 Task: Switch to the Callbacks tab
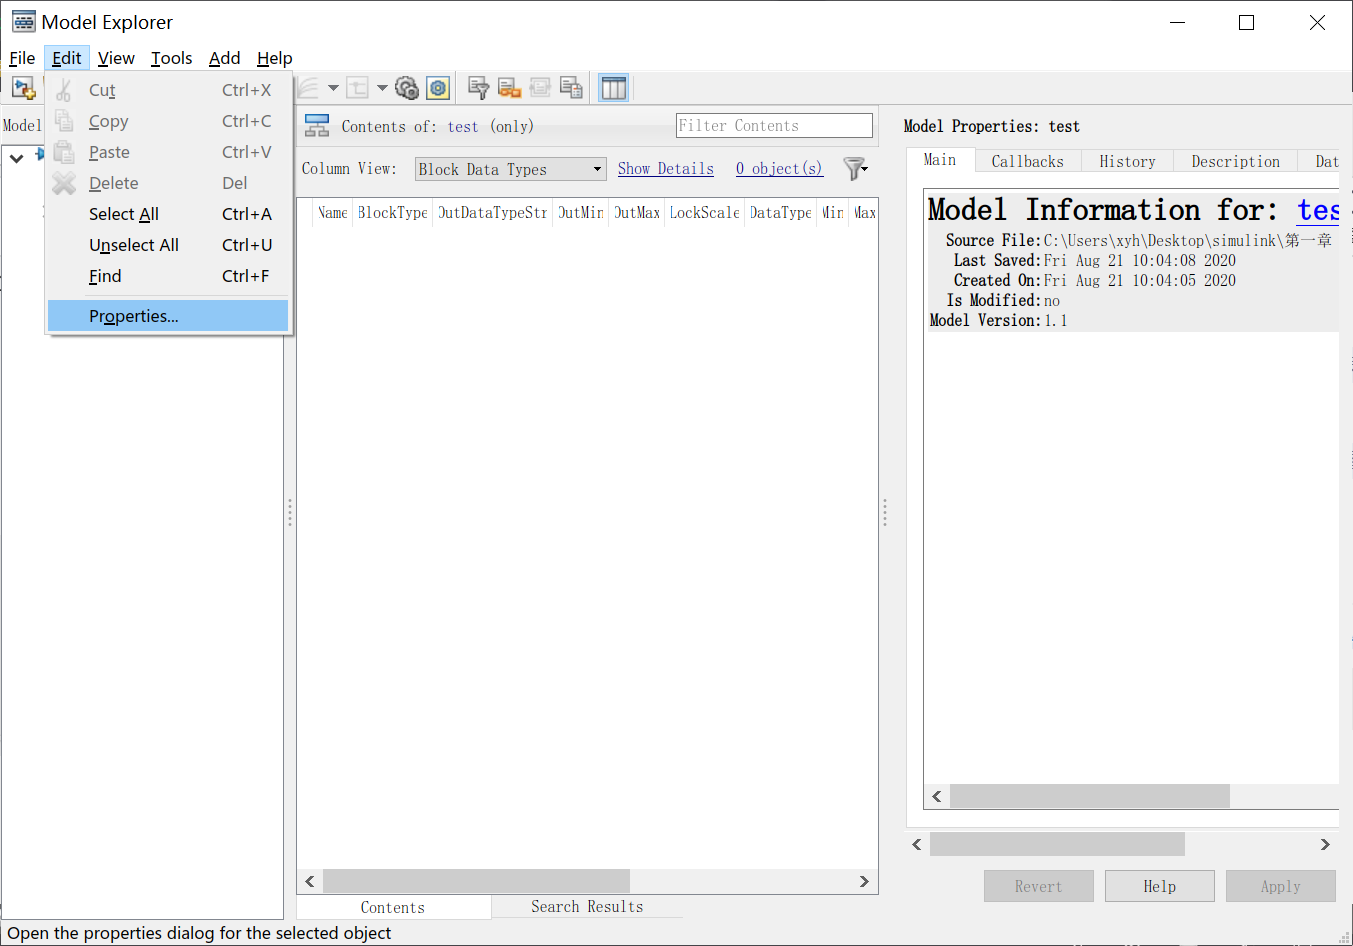click(1027, 160)
